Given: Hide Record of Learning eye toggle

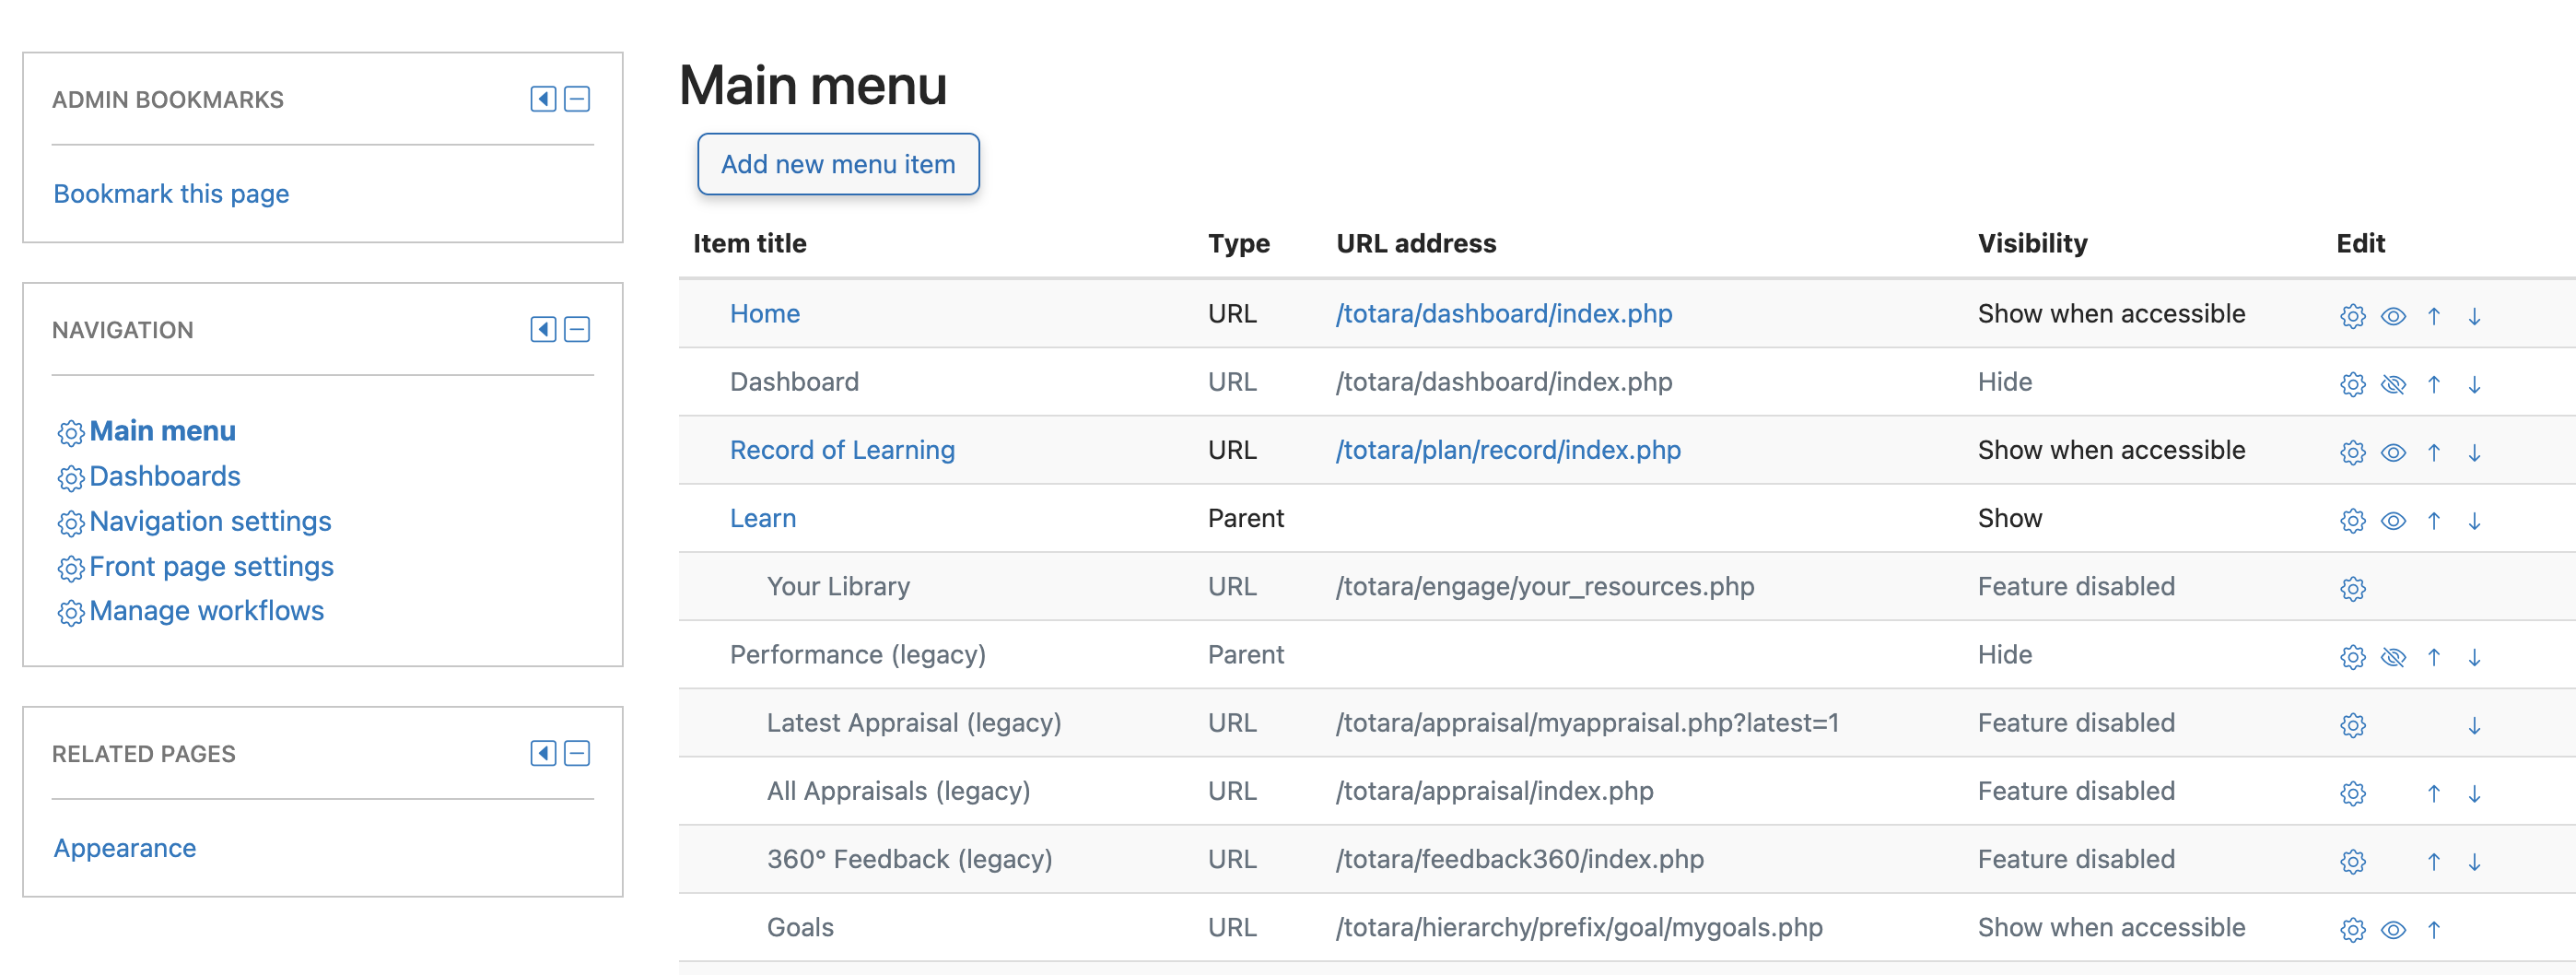Looking at the screenshot, I should [x=2393, y=452].
